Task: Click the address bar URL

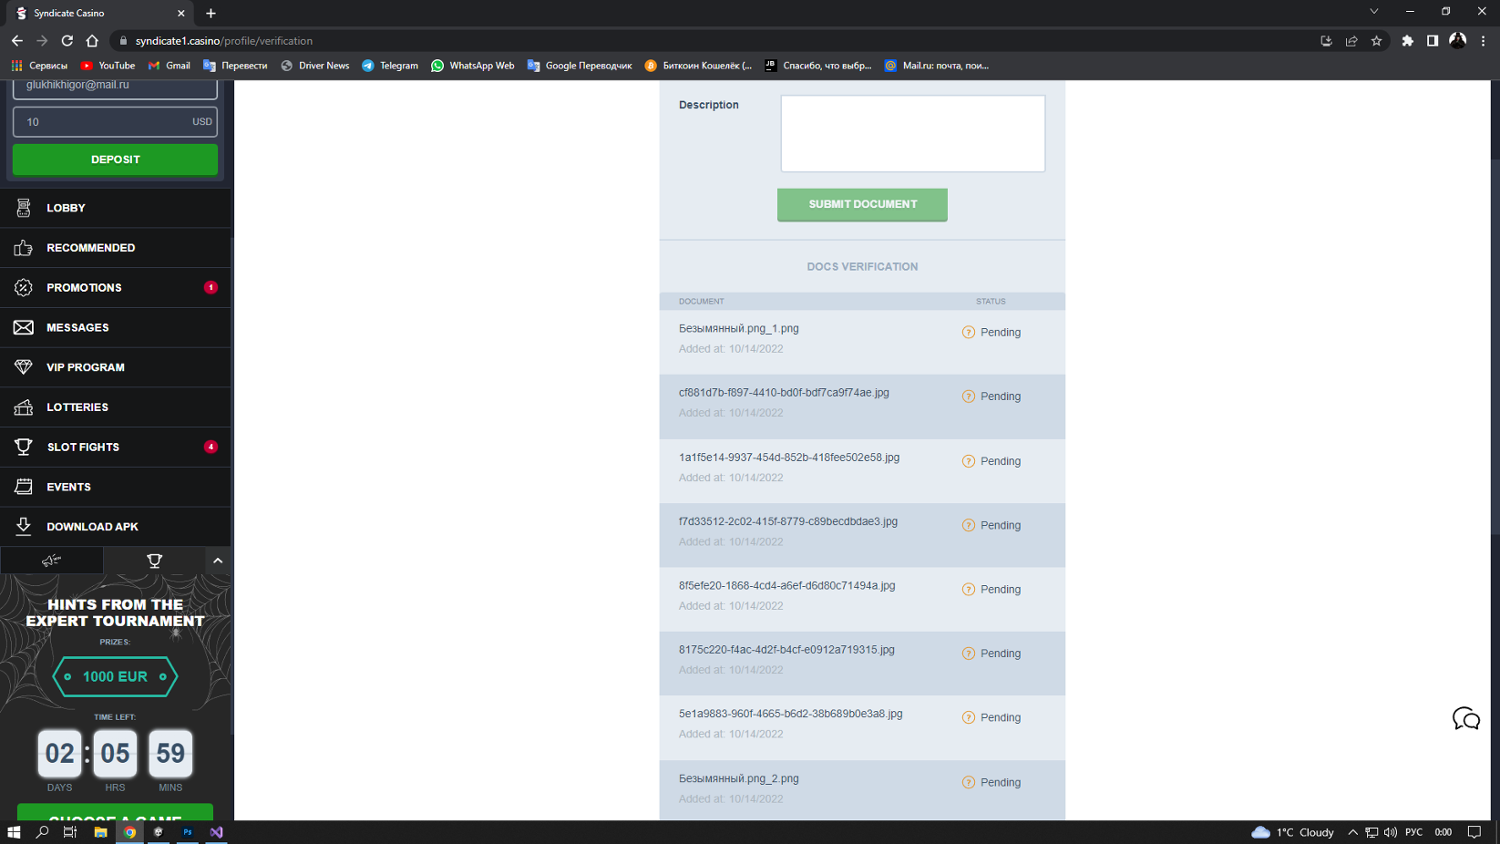Action: click(224, 41)
